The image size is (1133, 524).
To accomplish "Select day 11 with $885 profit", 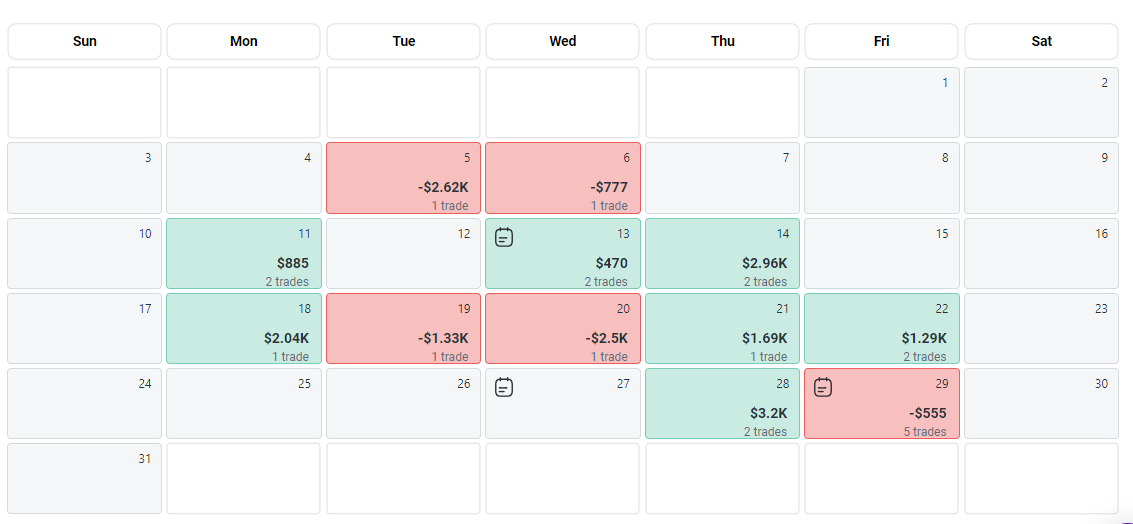I will pos(244,254).
